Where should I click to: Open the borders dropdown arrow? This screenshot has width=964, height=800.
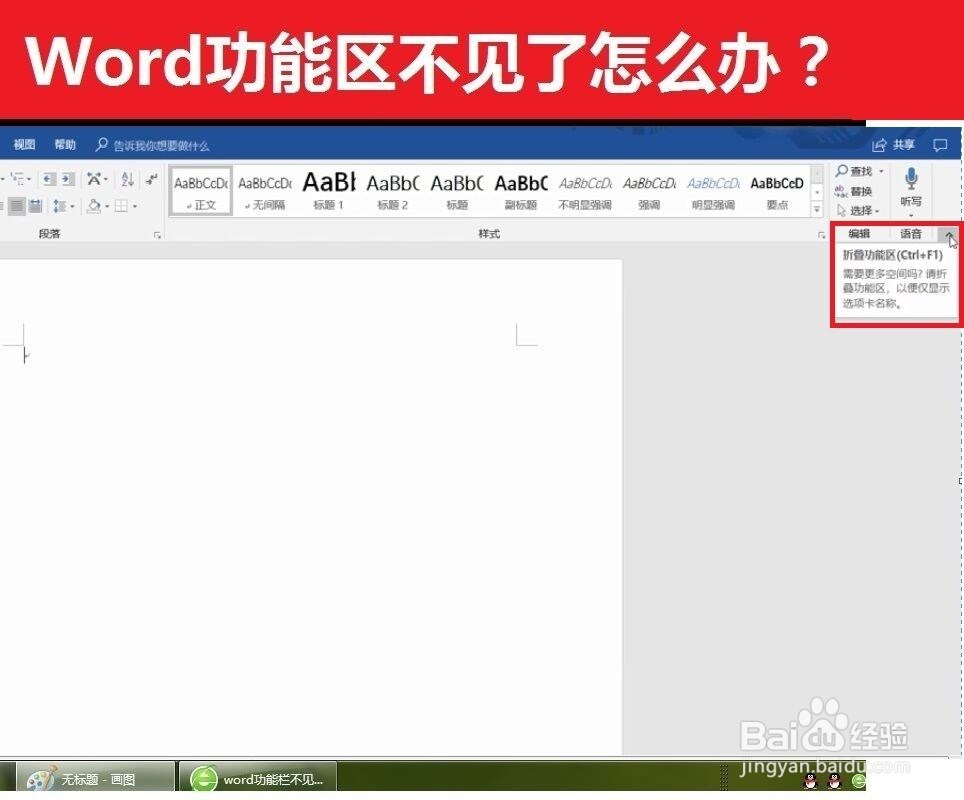(135, 206)
